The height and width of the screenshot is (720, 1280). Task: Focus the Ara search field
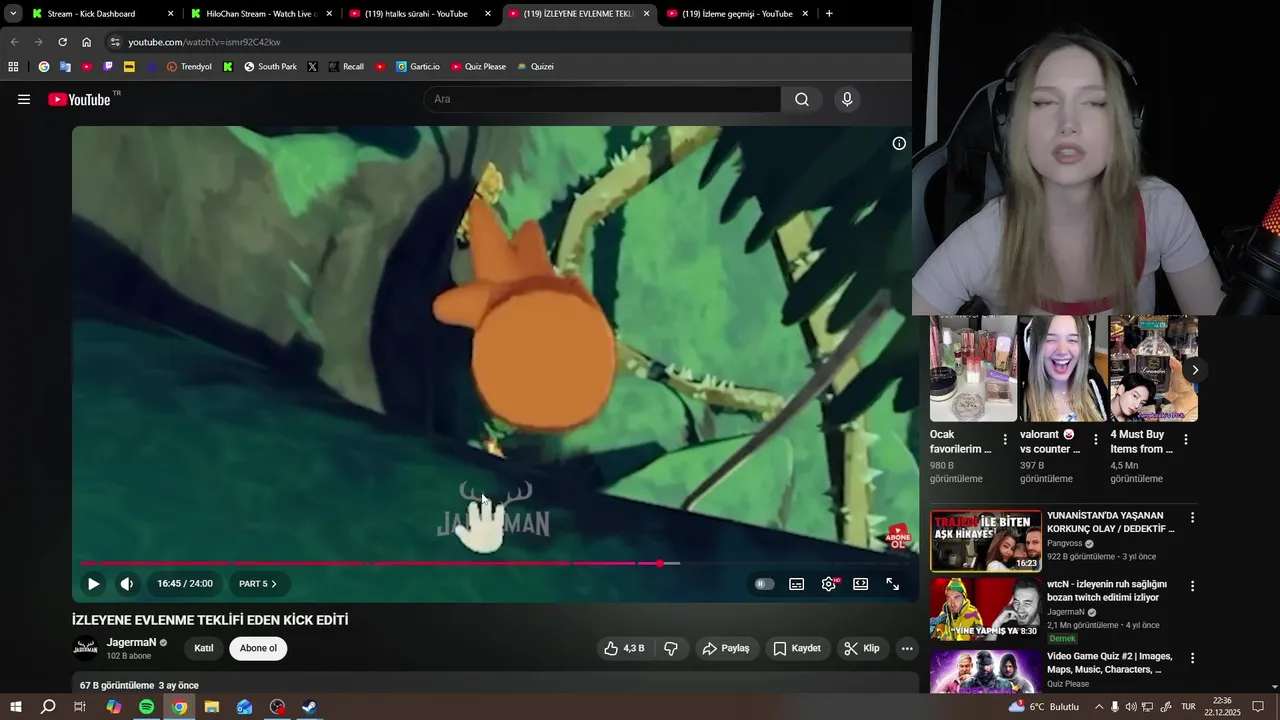pyautogui.click(x=602, y=99)
